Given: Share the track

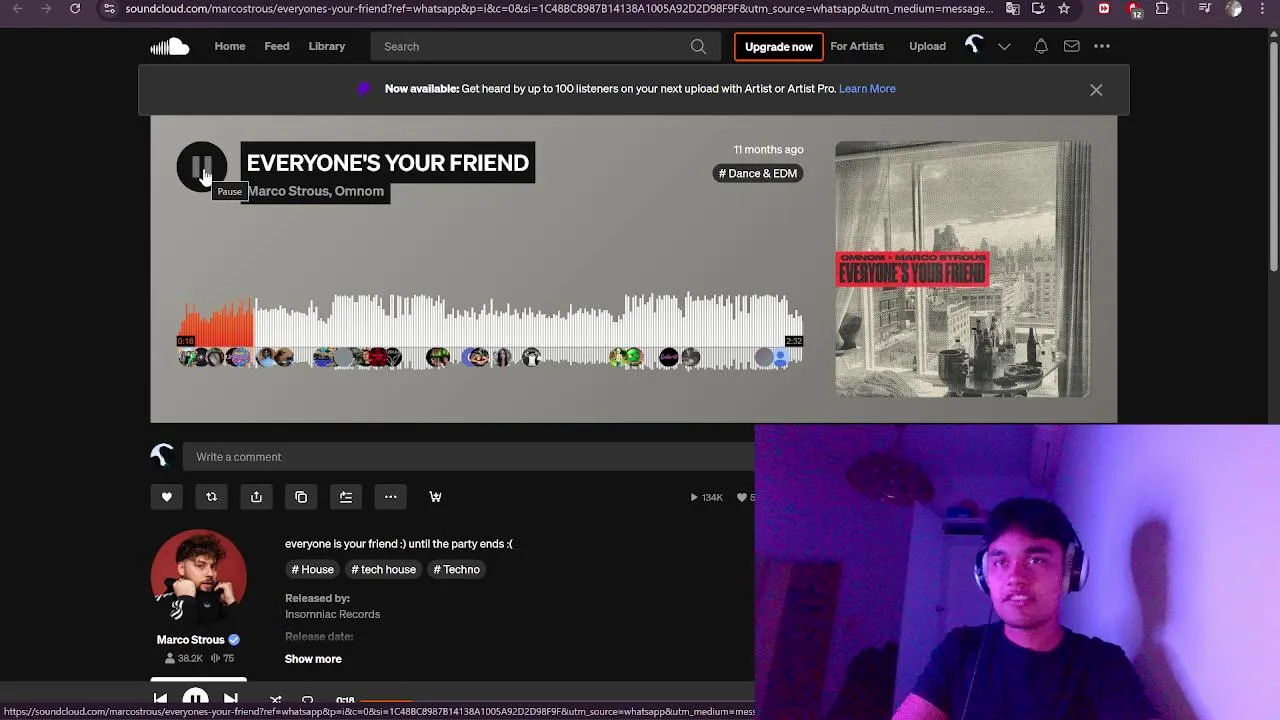Looking at the screenshot, I should point(256,497).
